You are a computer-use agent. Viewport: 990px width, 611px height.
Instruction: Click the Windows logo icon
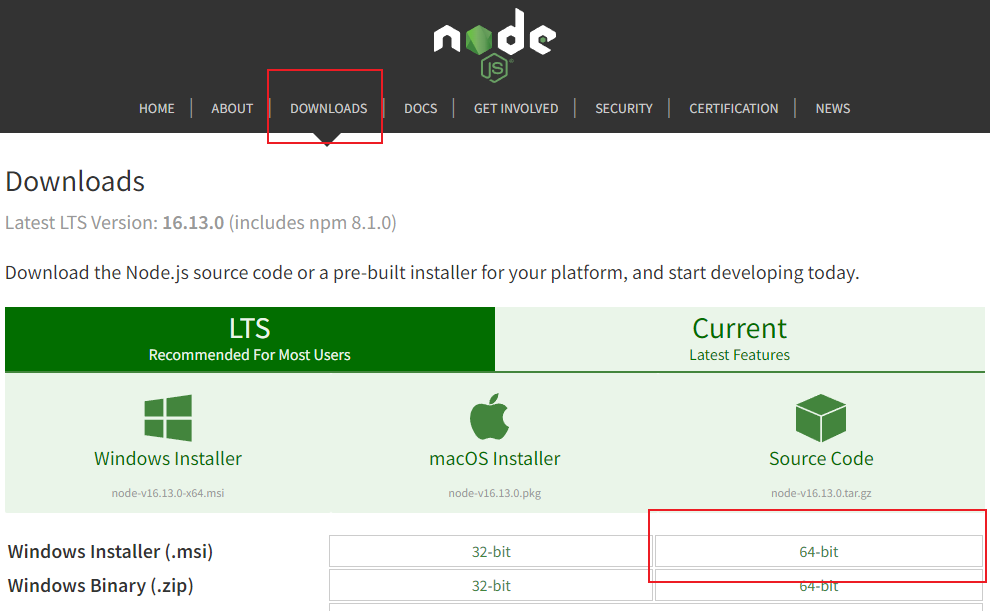tap(168, 418)
